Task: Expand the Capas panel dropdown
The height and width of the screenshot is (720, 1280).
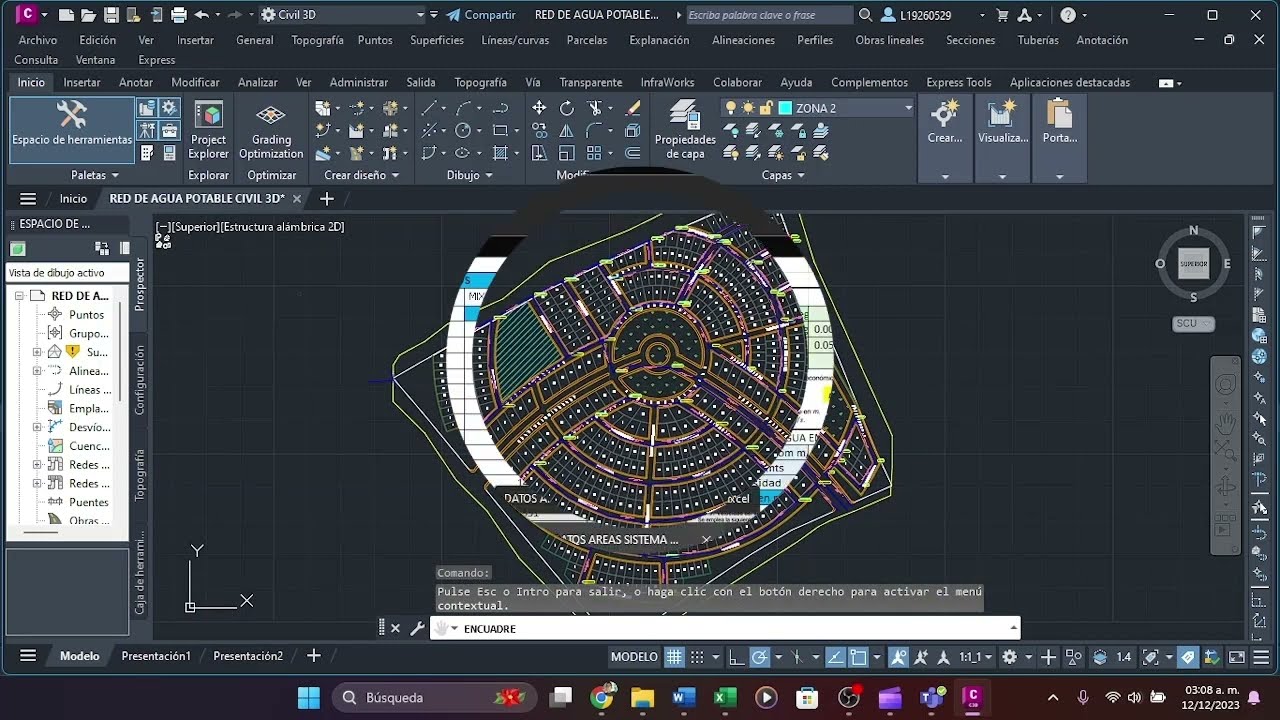Action: 784,175
